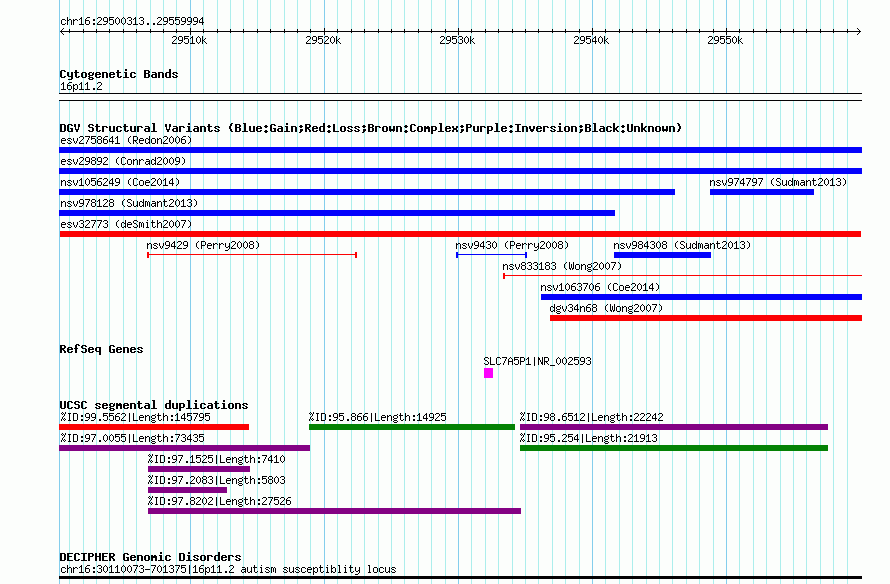The width and height of the screenshot is (890, 584).
Task: Open the nsv1056249 (Coe2014) gain variant
Action: coord(367,192)
